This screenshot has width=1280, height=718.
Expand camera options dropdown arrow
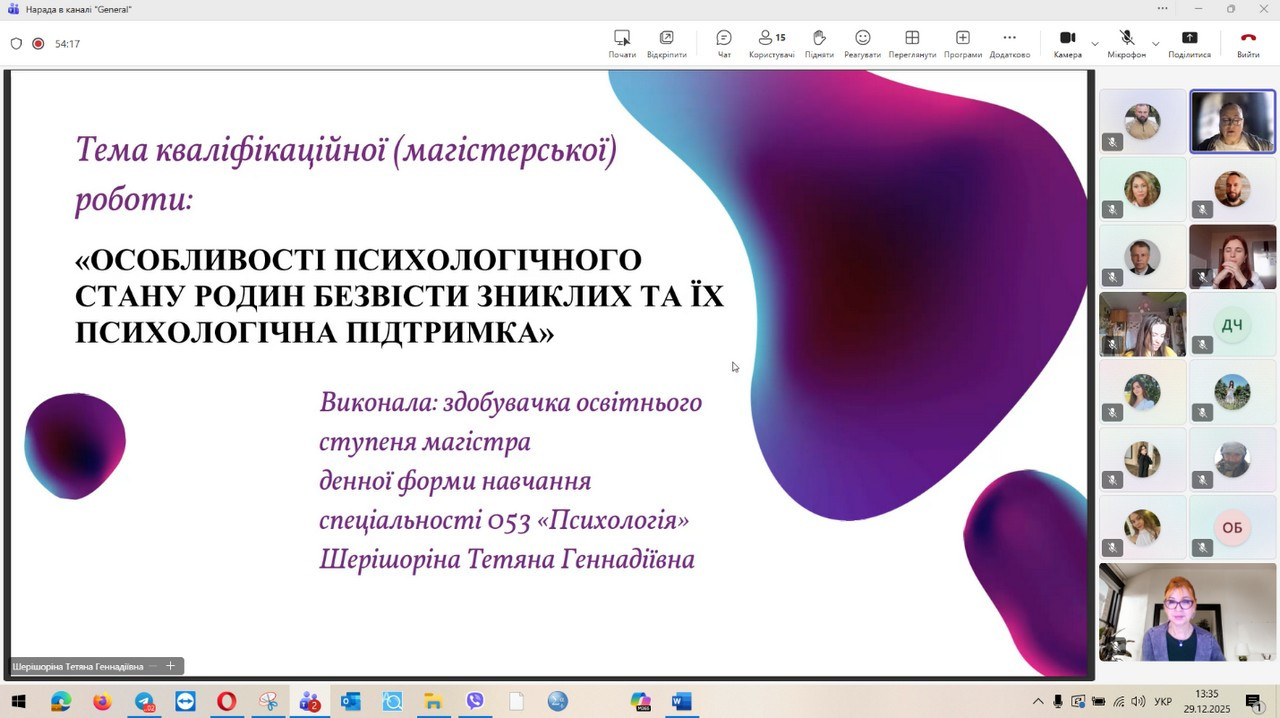[1095, 44]
